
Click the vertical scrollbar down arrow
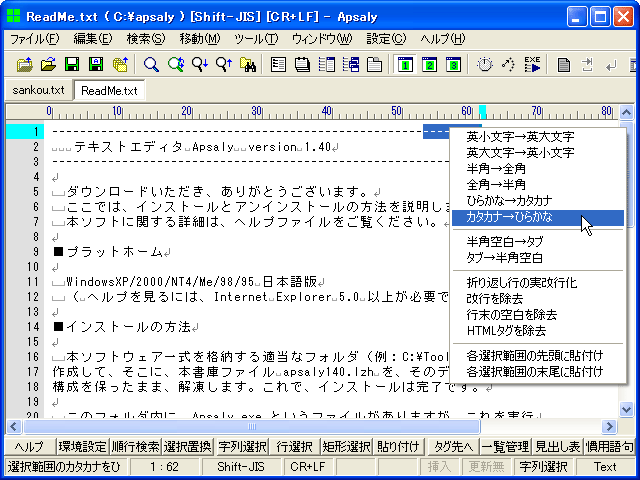[x=627, y=410]
